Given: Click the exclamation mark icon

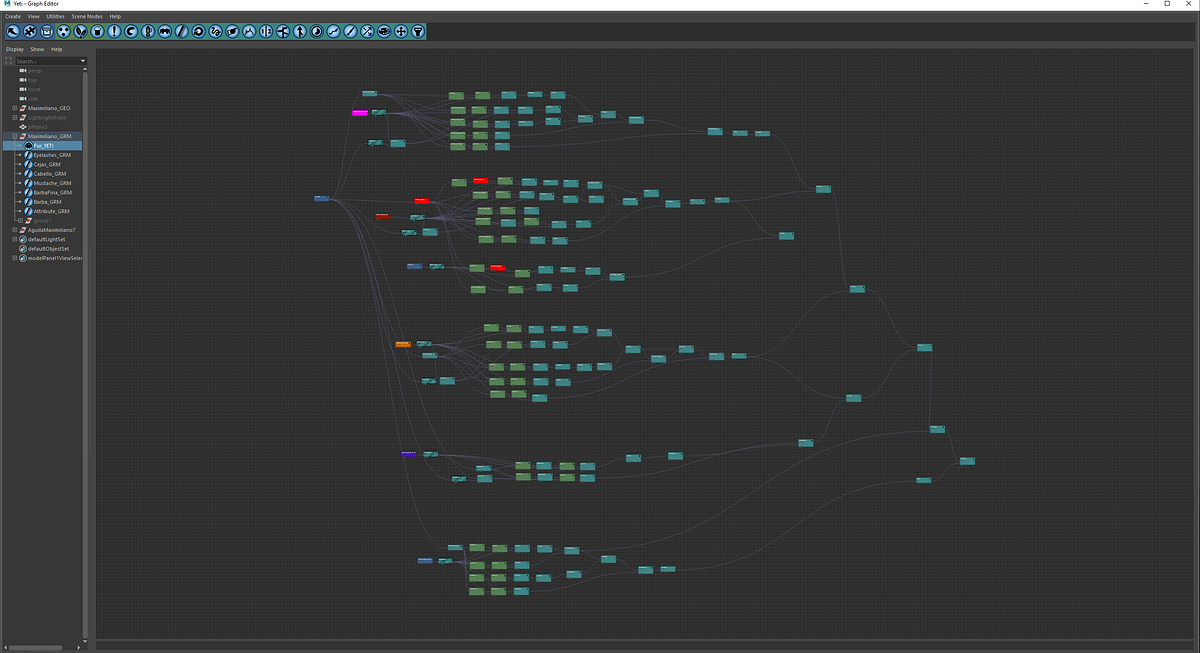Looking at the screenshot, I should coord(114,32).
